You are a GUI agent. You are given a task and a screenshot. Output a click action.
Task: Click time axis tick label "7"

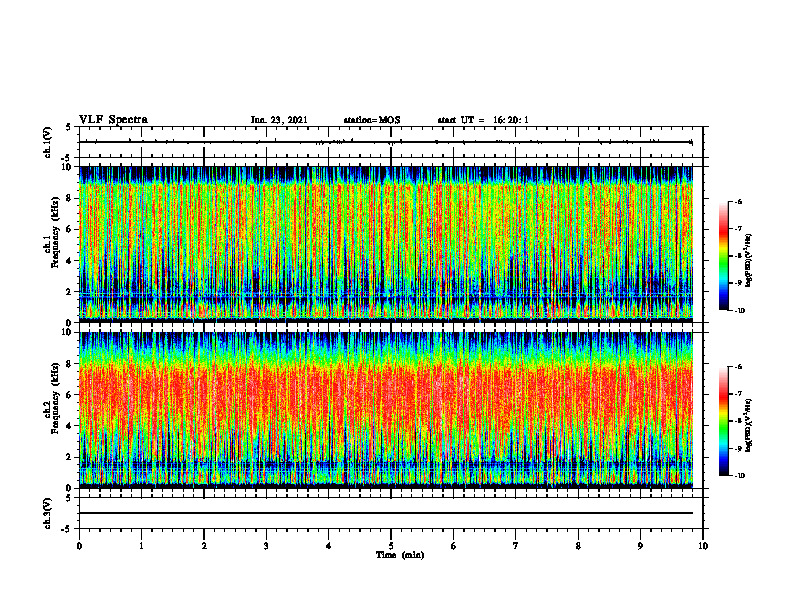(x=516, y=546)
